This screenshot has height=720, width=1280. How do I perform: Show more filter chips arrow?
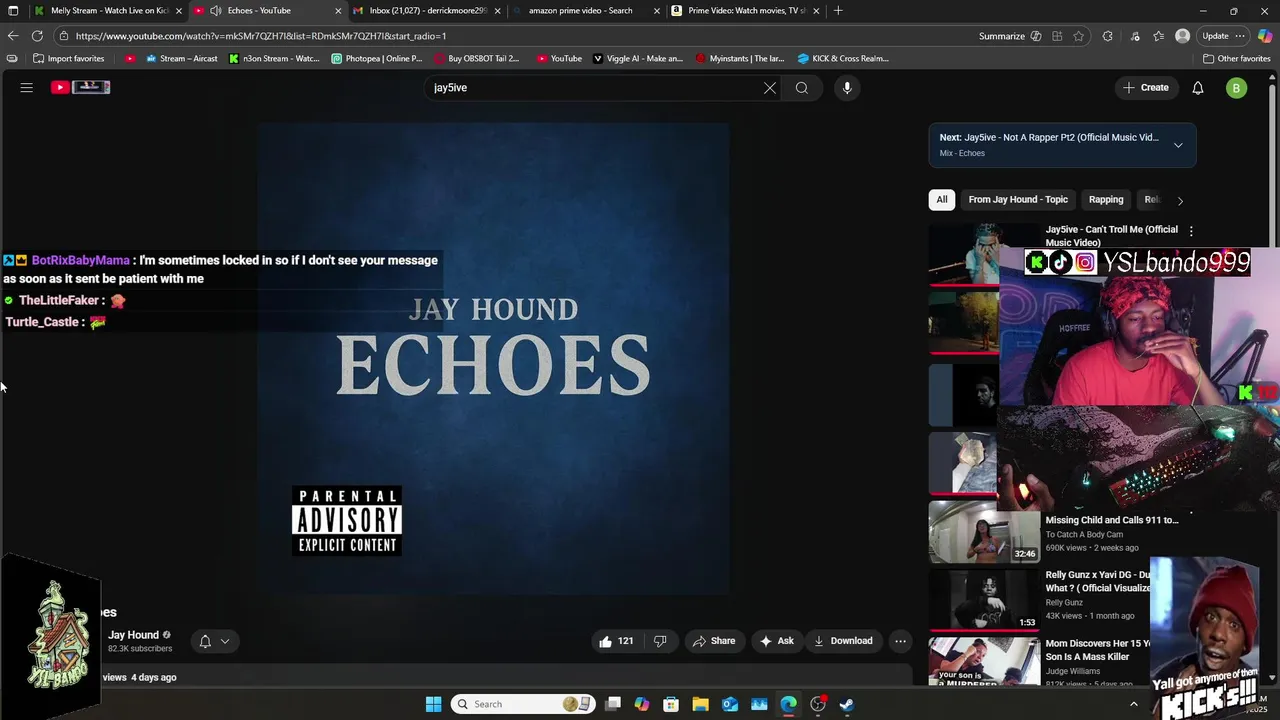coord(1180,200)
